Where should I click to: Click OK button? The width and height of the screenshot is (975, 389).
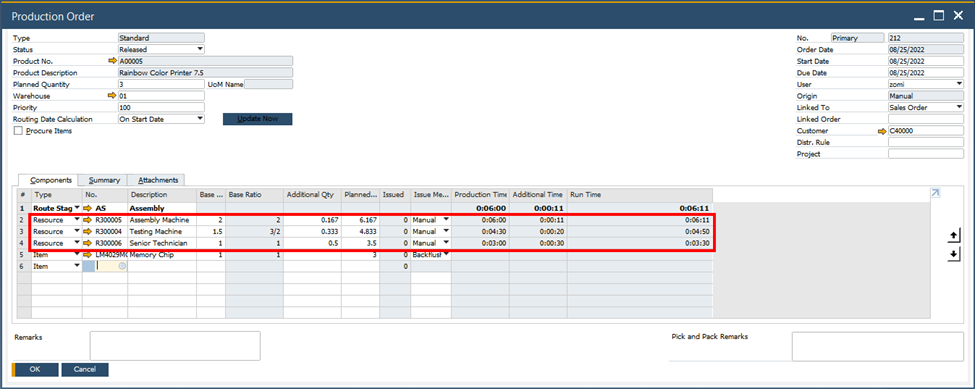pyautogui.click(x=35, y=370)
